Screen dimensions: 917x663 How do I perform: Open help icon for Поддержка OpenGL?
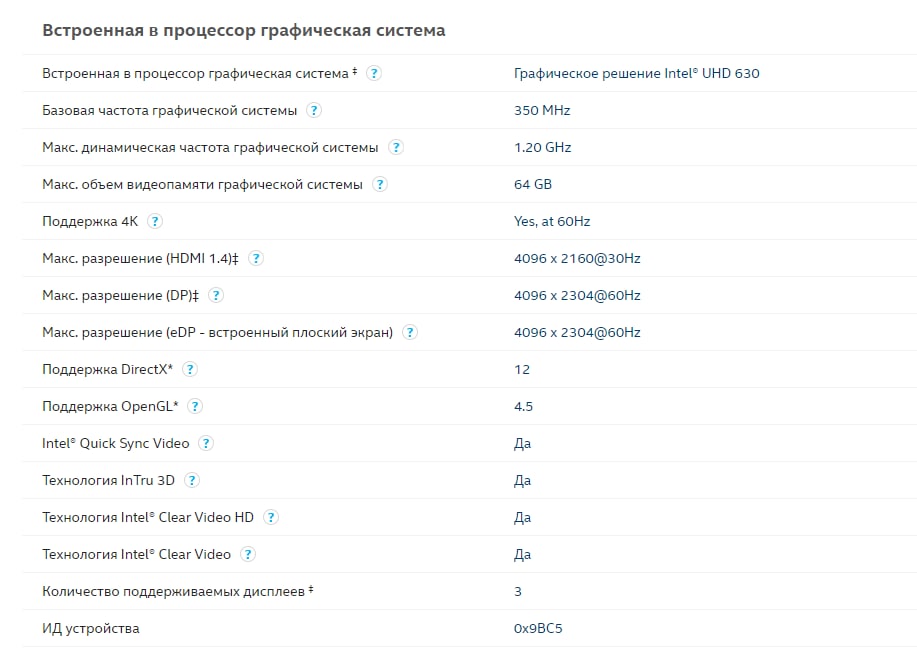pyautogui.click(x=195, y=406)
